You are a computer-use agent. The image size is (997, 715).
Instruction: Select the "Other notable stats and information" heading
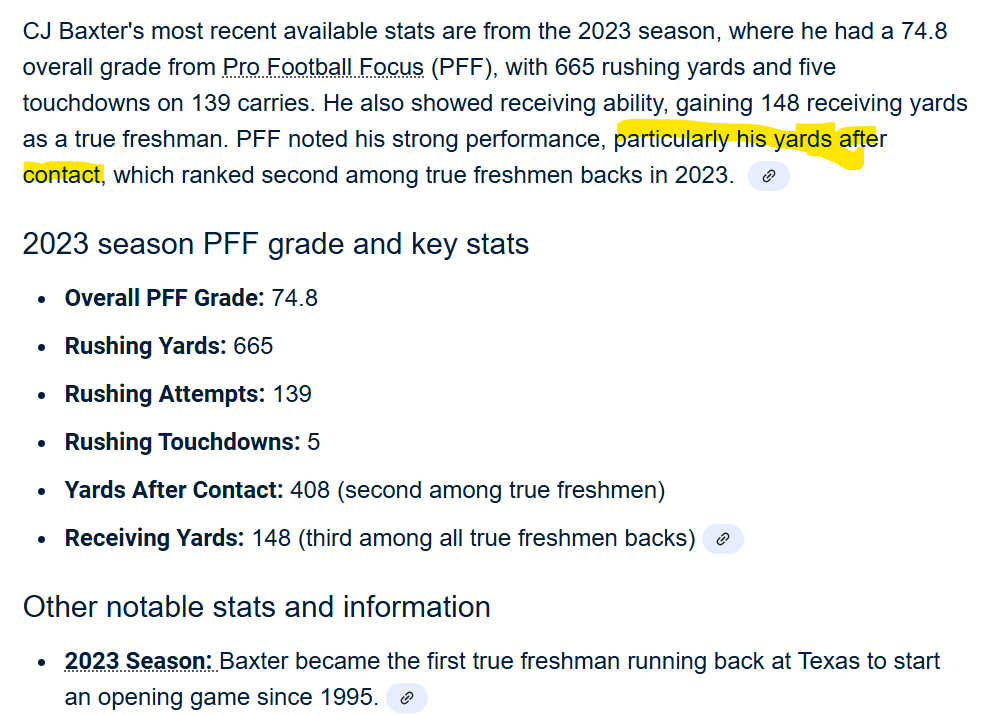point(256,607)
